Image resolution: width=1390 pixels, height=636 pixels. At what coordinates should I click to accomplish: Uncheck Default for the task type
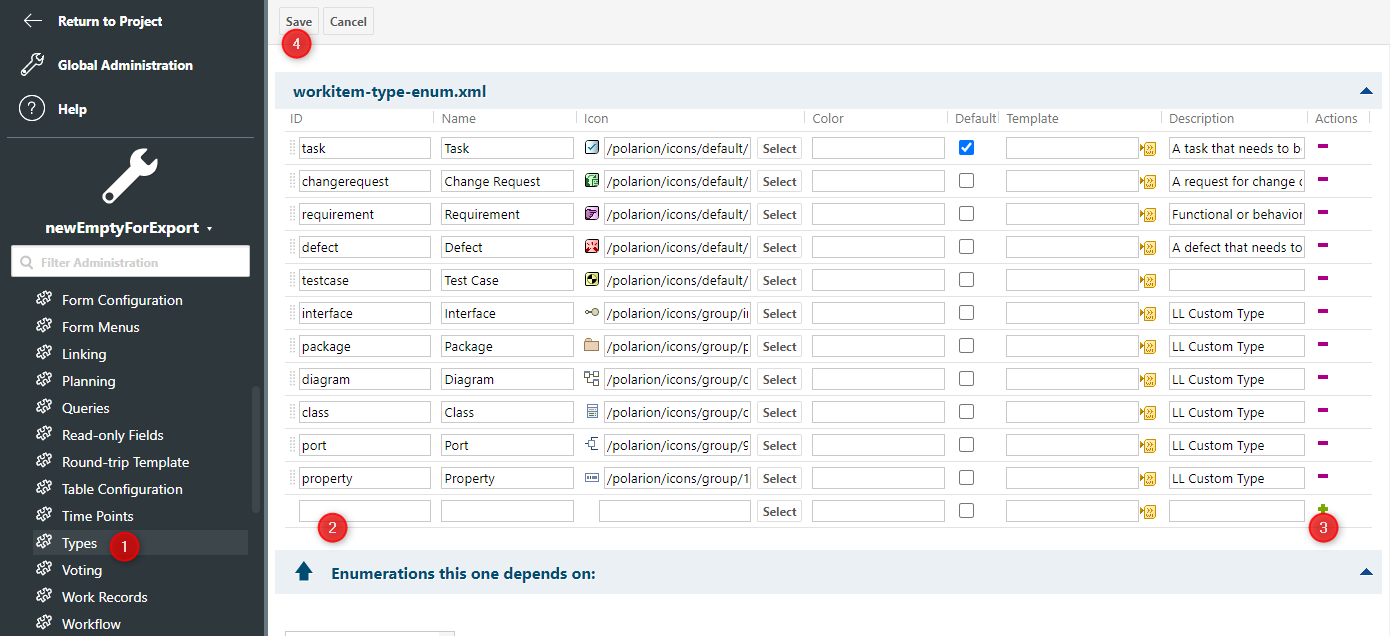pos(965,147)
